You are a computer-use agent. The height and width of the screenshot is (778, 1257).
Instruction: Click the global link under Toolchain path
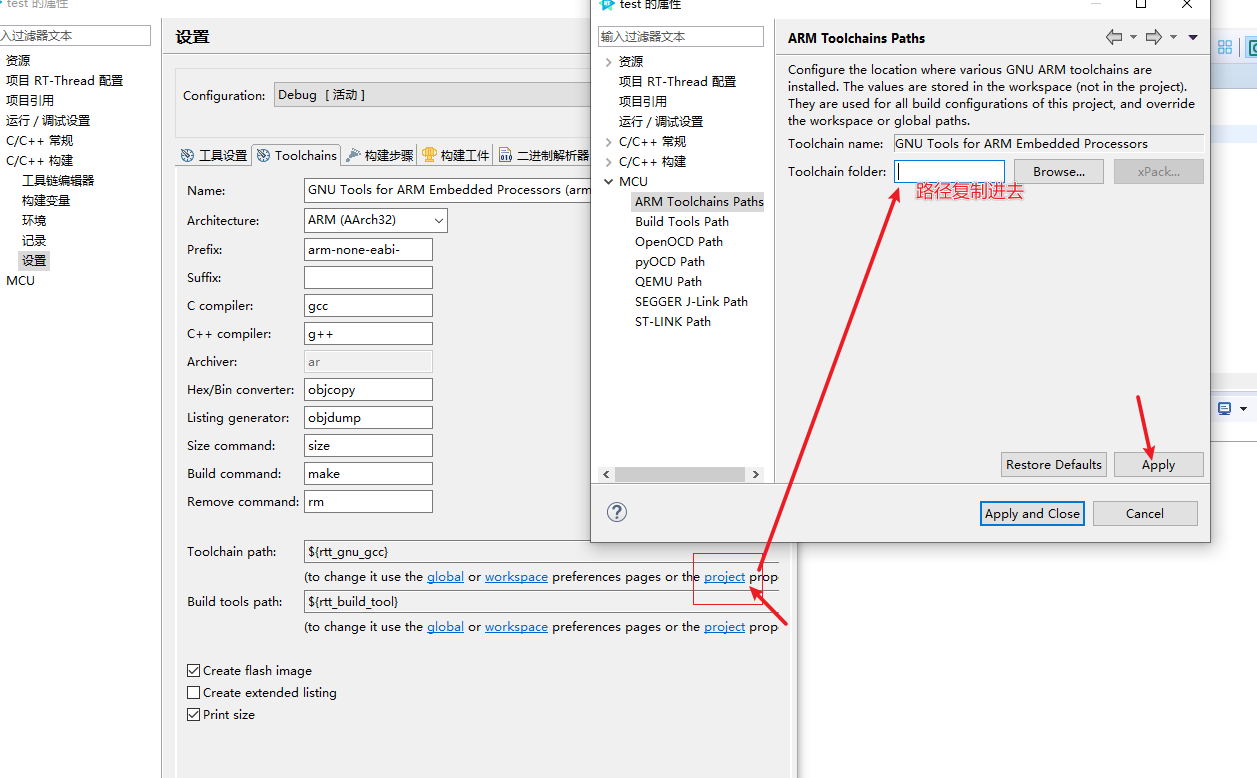pos(445,577)
